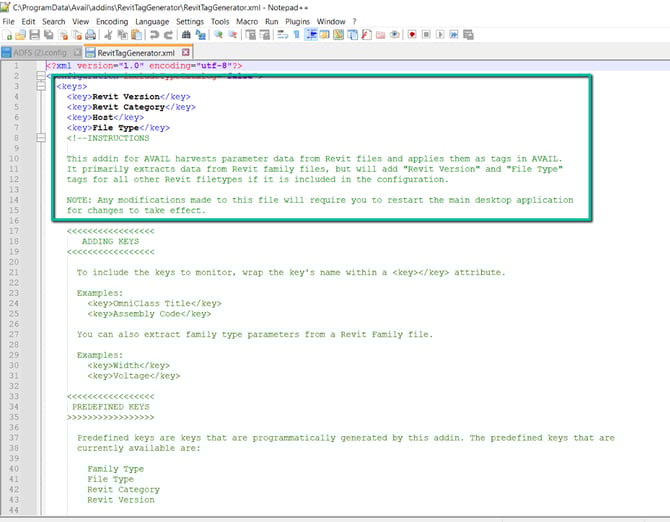
Task: Start macro recording with red record icon
Action: 411,34
